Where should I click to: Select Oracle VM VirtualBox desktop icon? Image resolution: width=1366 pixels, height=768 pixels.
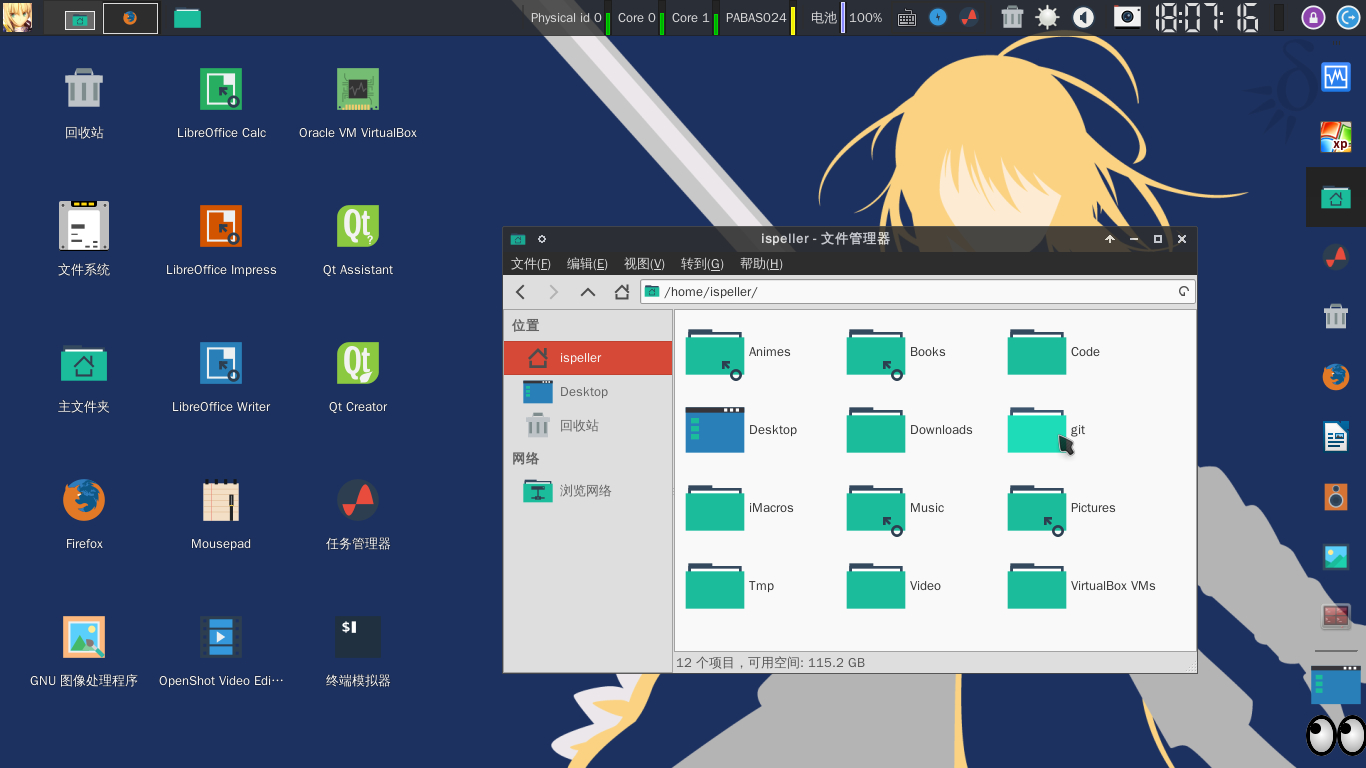point(358,104)
